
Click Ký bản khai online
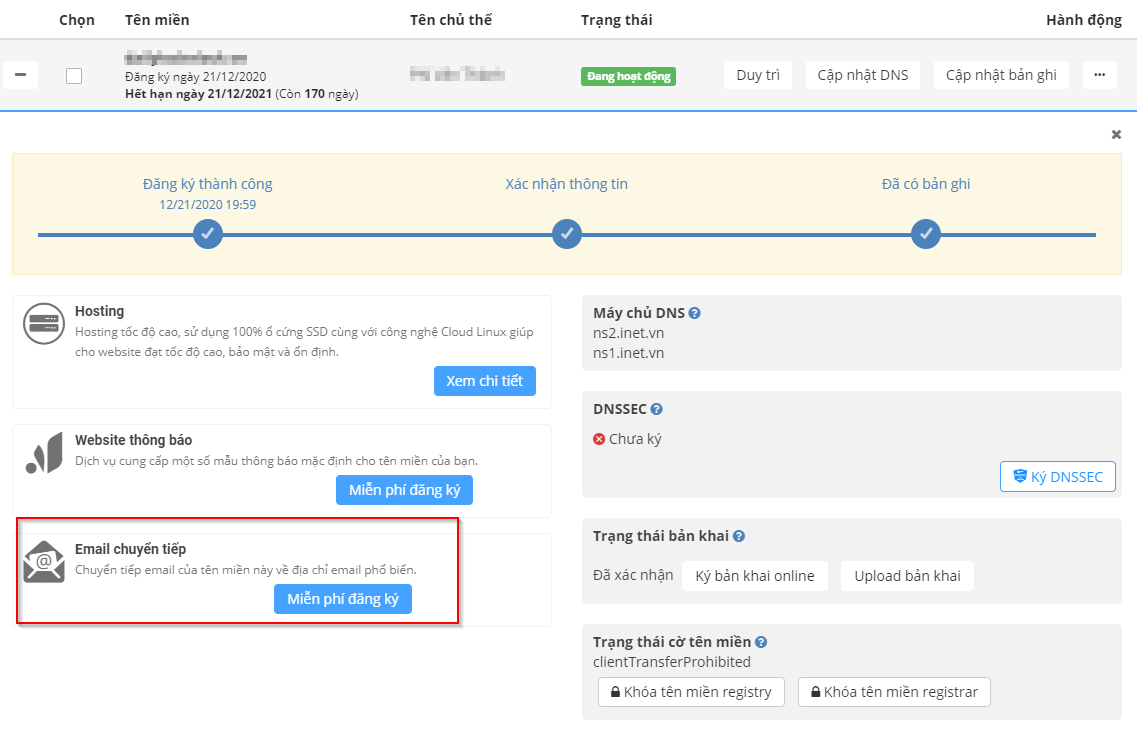tap(755, 575)
